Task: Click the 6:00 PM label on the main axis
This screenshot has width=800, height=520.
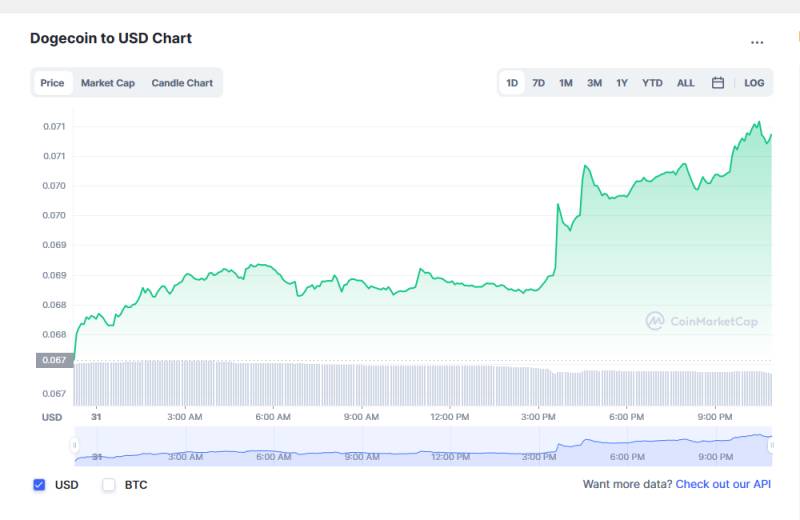Action: (x=627, y=417)
